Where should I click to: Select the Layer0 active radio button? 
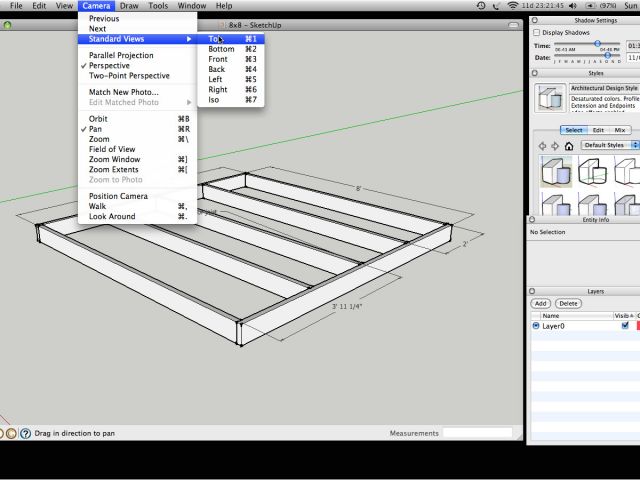tap(536, 326)
